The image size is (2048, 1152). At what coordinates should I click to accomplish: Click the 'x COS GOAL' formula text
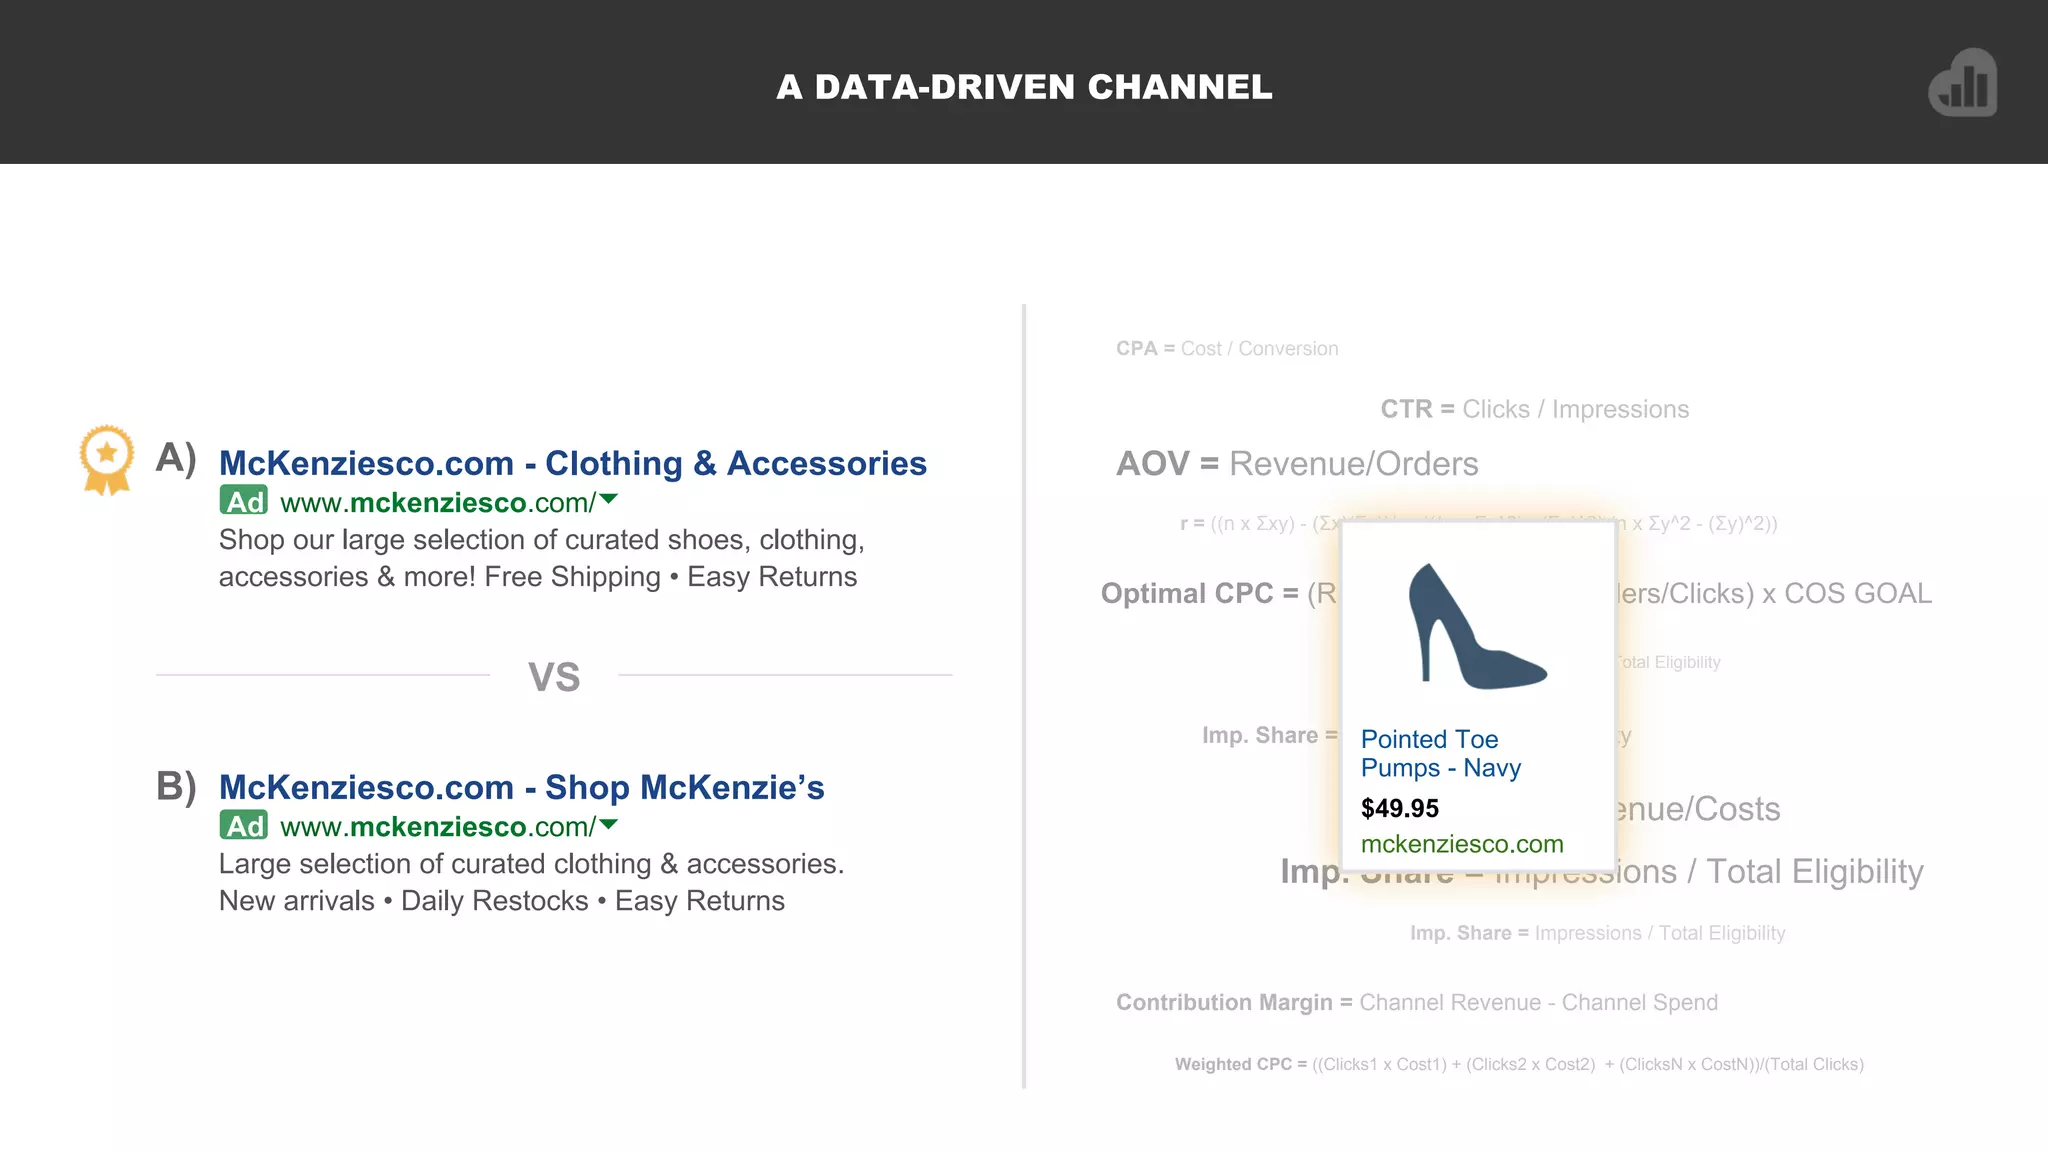(x=1847, y=593)
